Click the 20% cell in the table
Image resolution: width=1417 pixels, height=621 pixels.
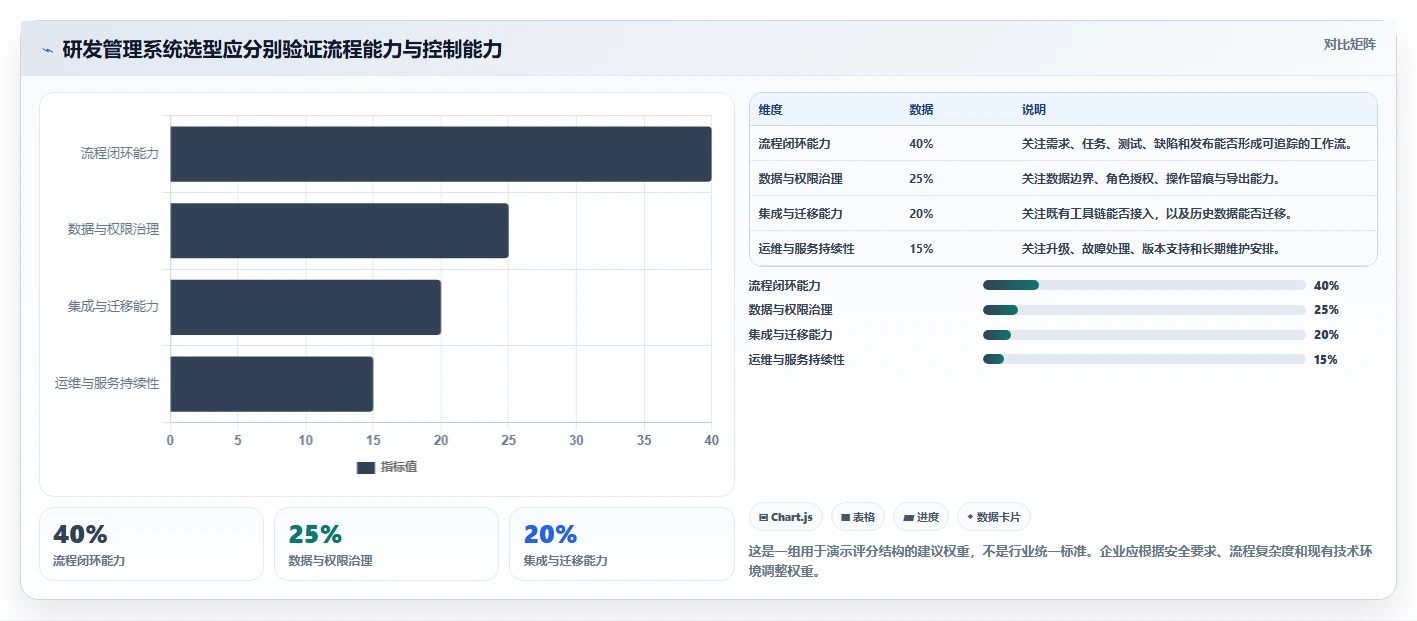point(921,214)
